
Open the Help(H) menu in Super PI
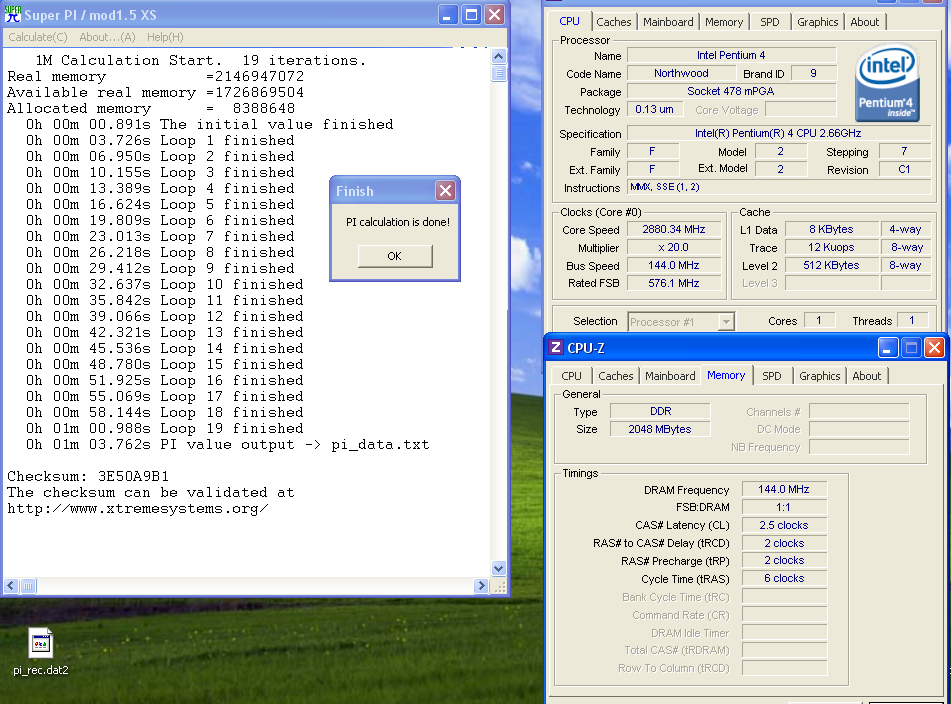pyautogui.click(x=165, y=37)
